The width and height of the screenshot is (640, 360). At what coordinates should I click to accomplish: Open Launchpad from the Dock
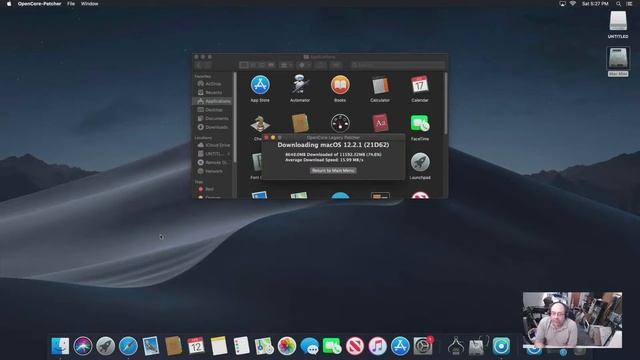point(105,346)
